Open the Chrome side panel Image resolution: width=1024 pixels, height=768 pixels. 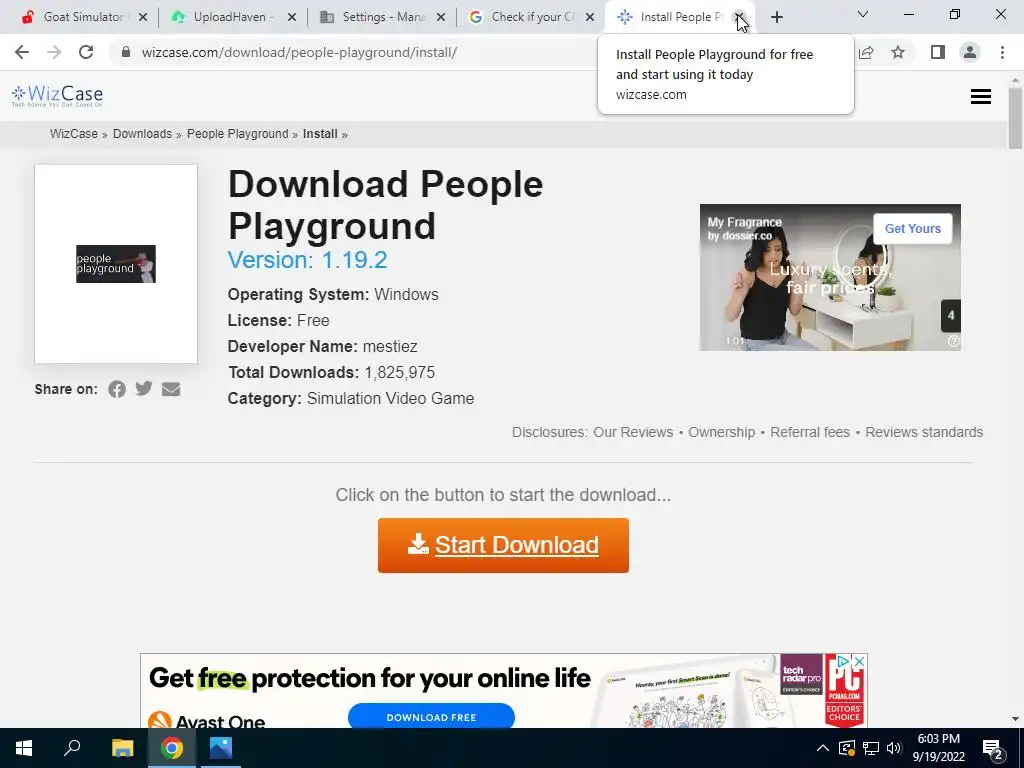pos(938,52)
